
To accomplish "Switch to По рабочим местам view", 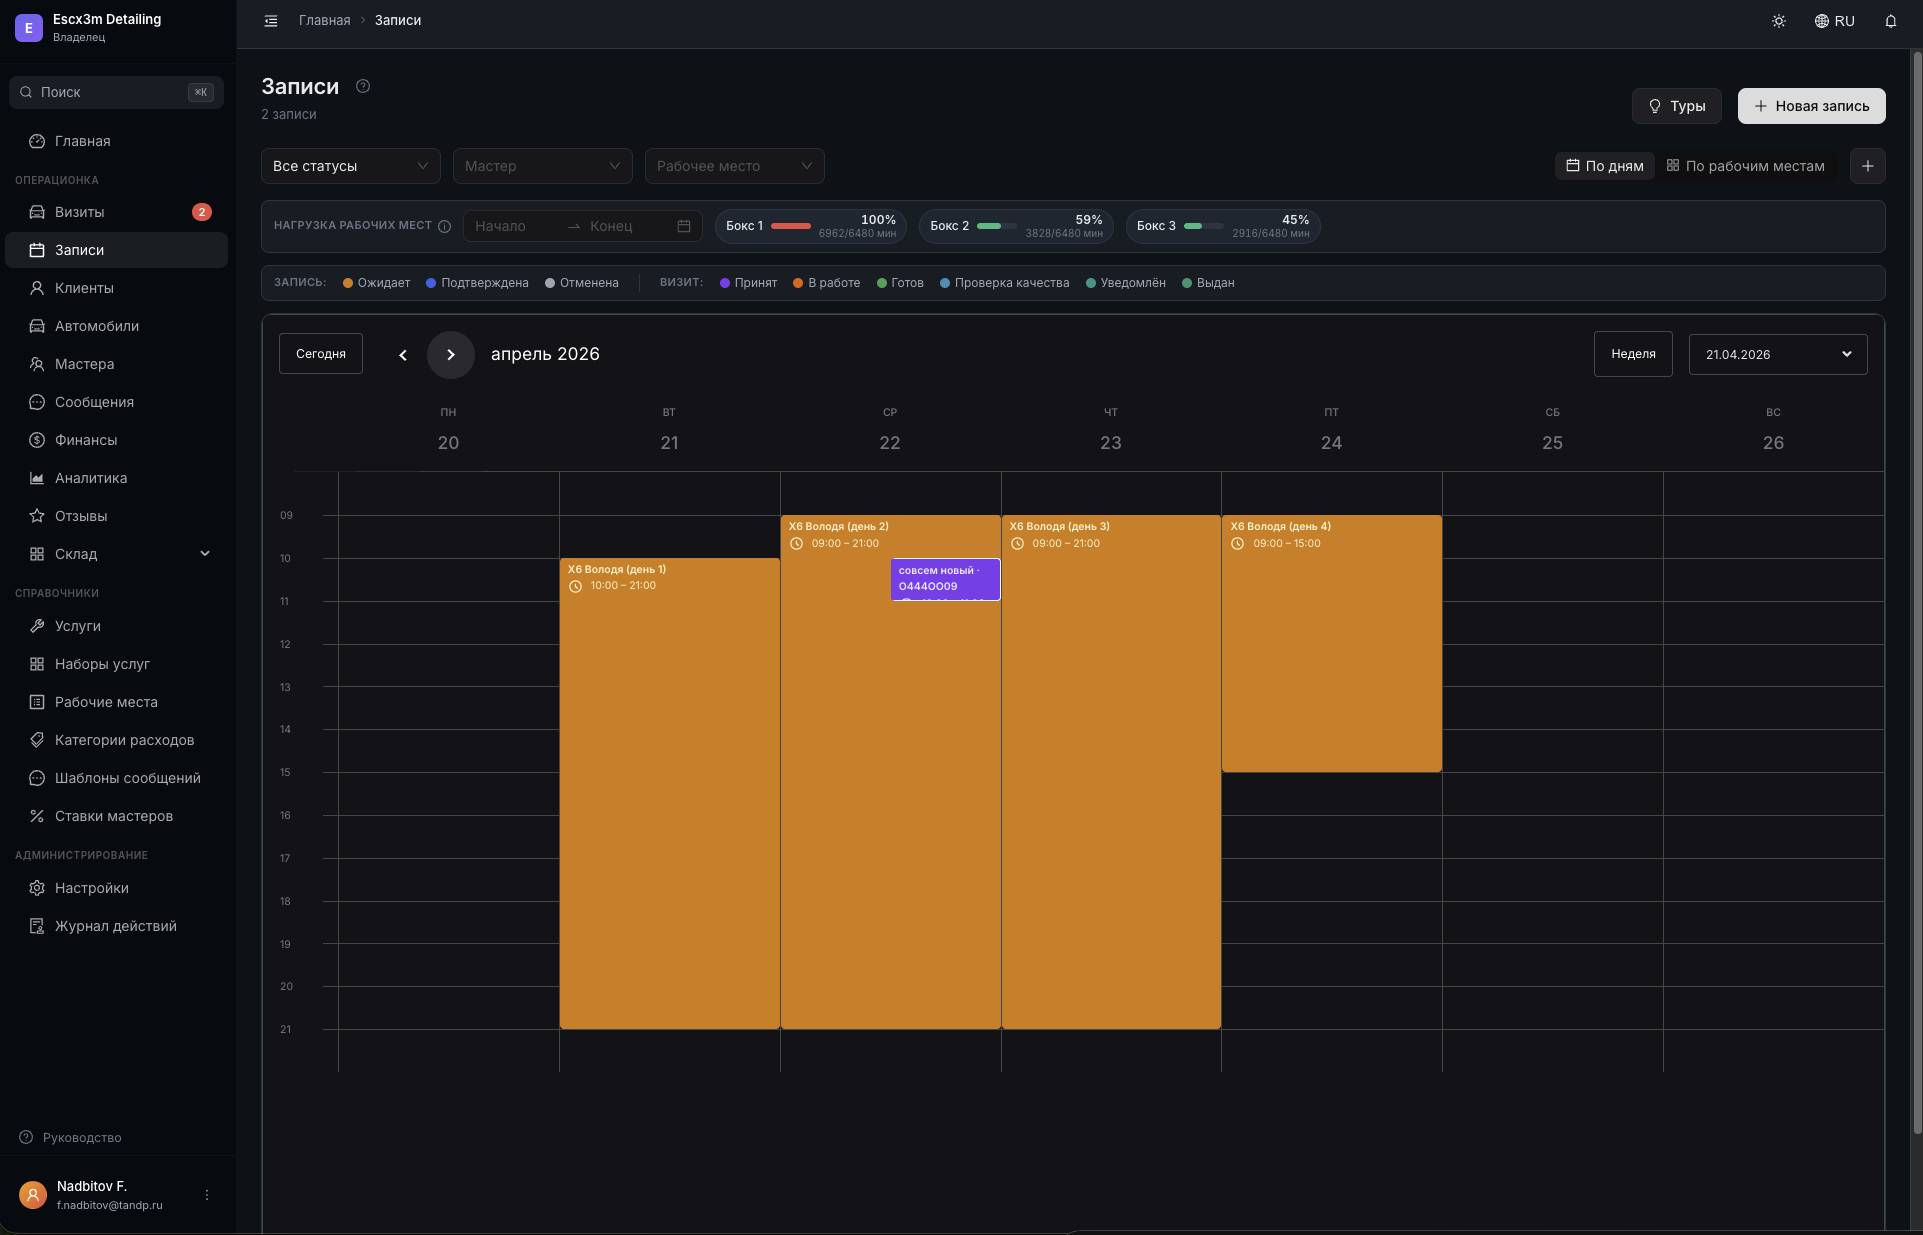I will [1745, 166].
